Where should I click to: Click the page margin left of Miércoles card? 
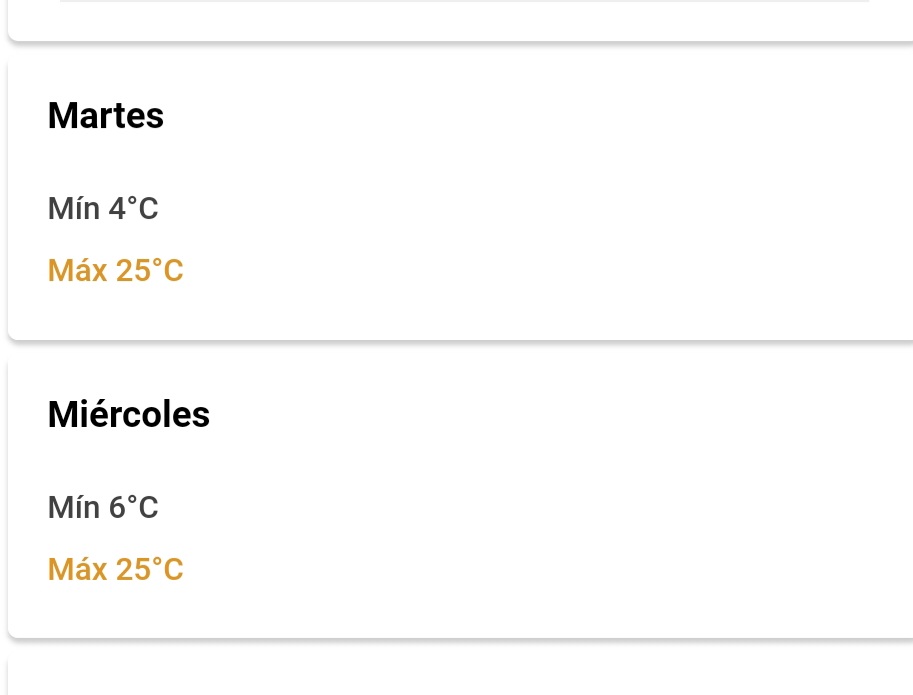3,500
